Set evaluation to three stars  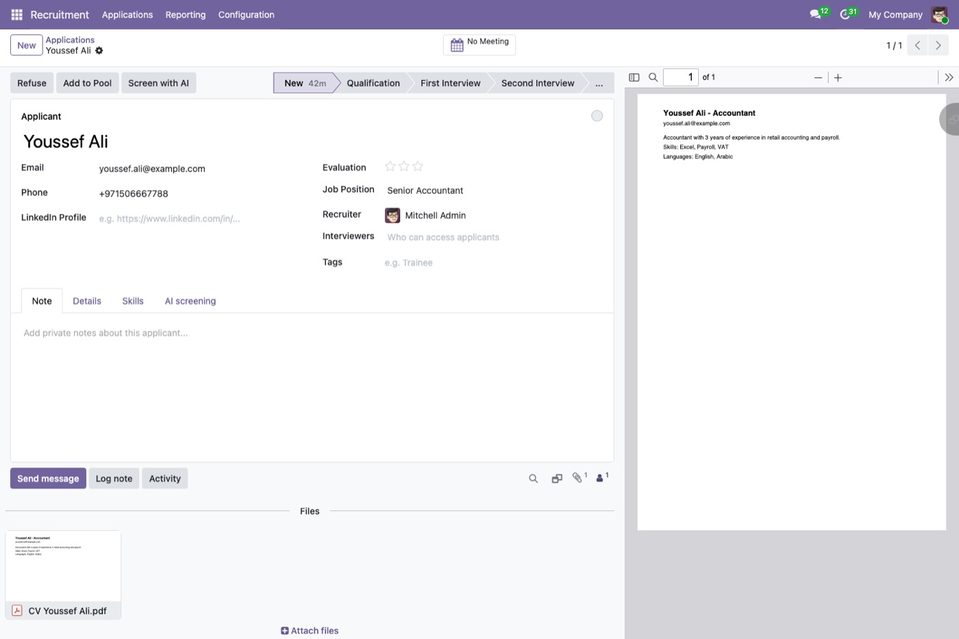pos(417,166)
